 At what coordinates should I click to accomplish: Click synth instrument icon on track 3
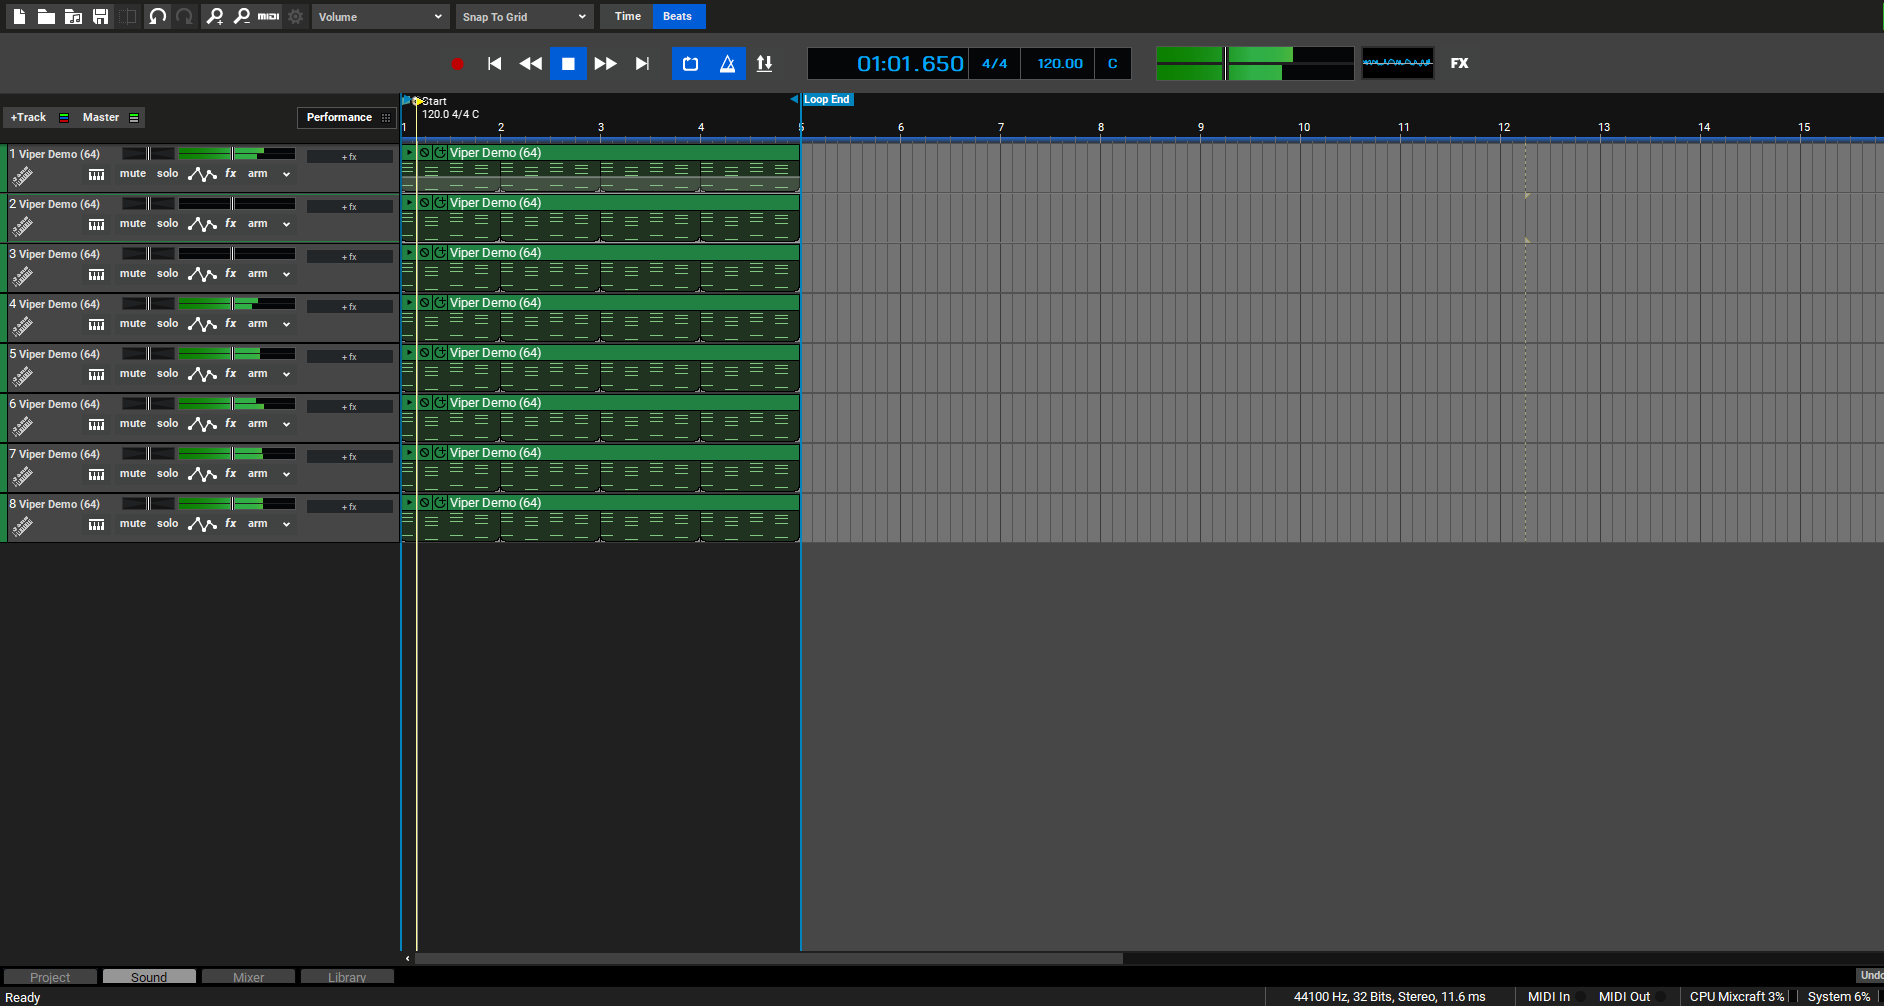(x=22, y=277)
